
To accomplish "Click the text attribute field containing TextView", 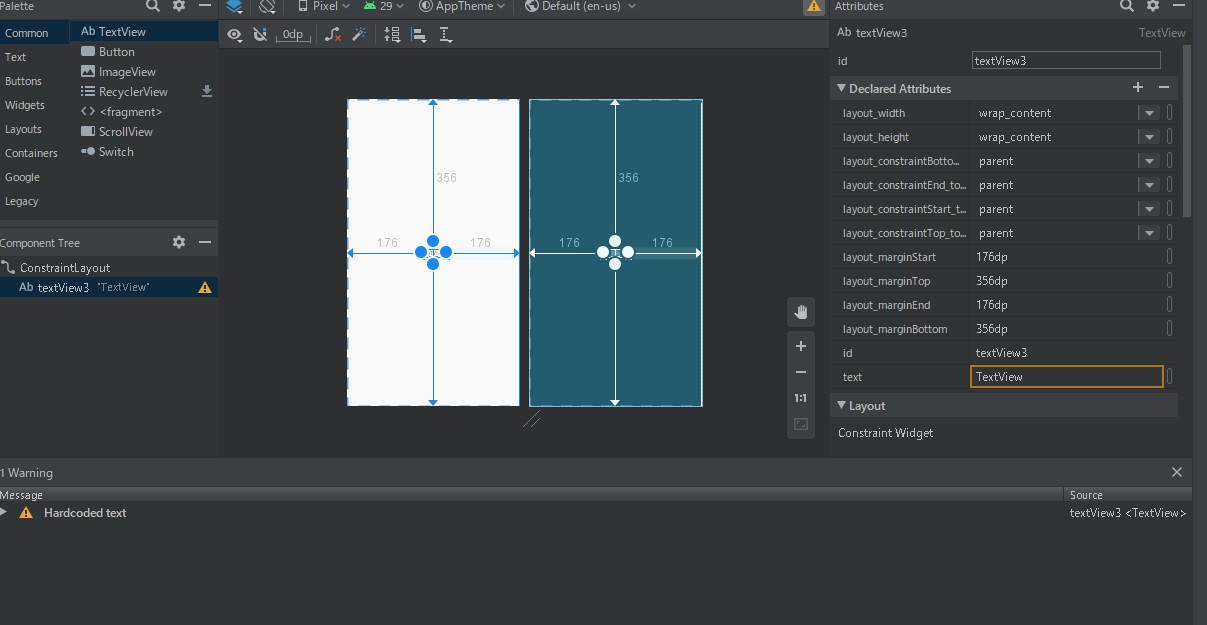I will click(x=1065, y=376).
